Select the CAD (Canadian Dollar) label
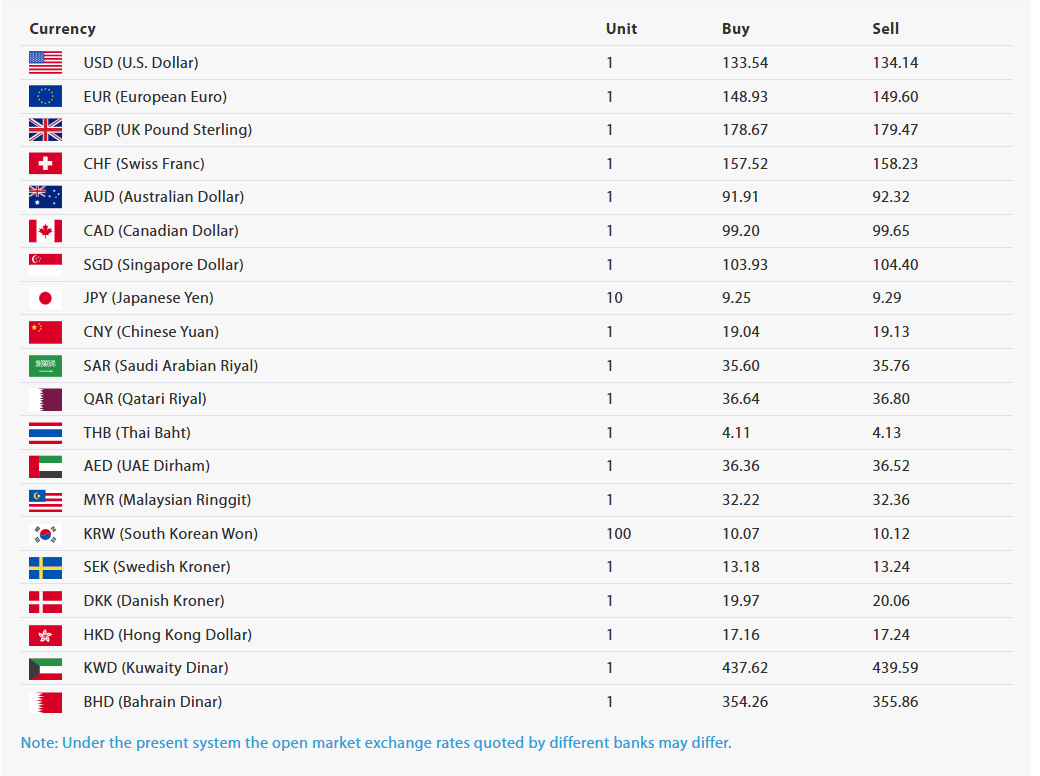 pos(161,231)
